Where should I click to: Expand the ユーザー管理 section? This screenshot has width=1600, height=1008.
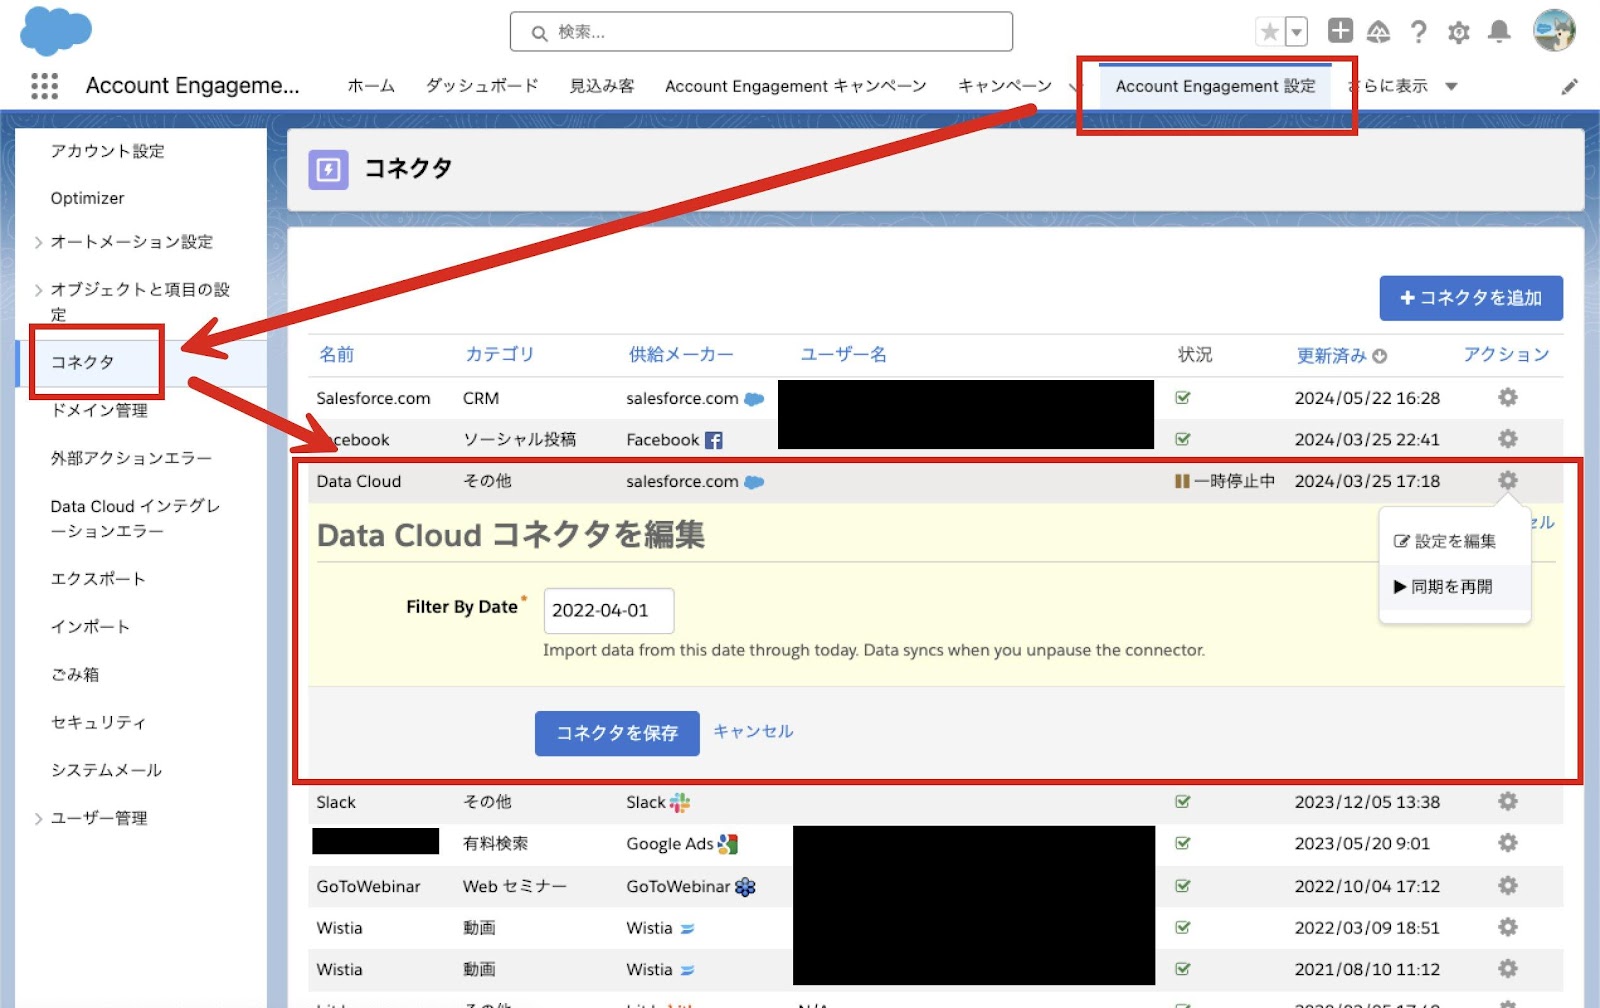tap(38, 819)
